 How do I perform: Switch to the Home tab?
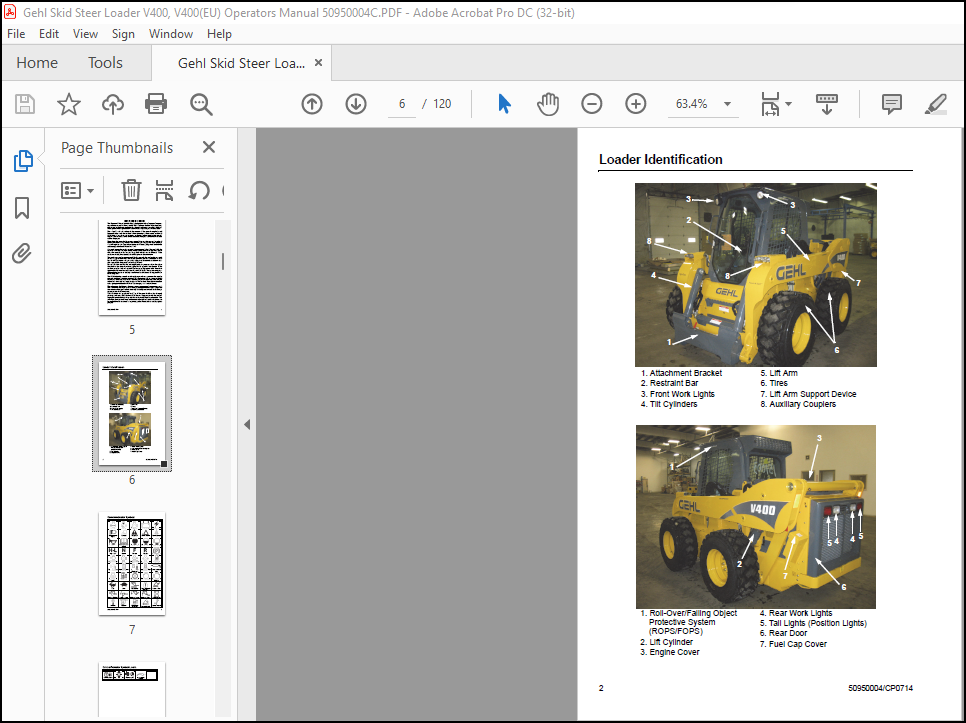37,63
